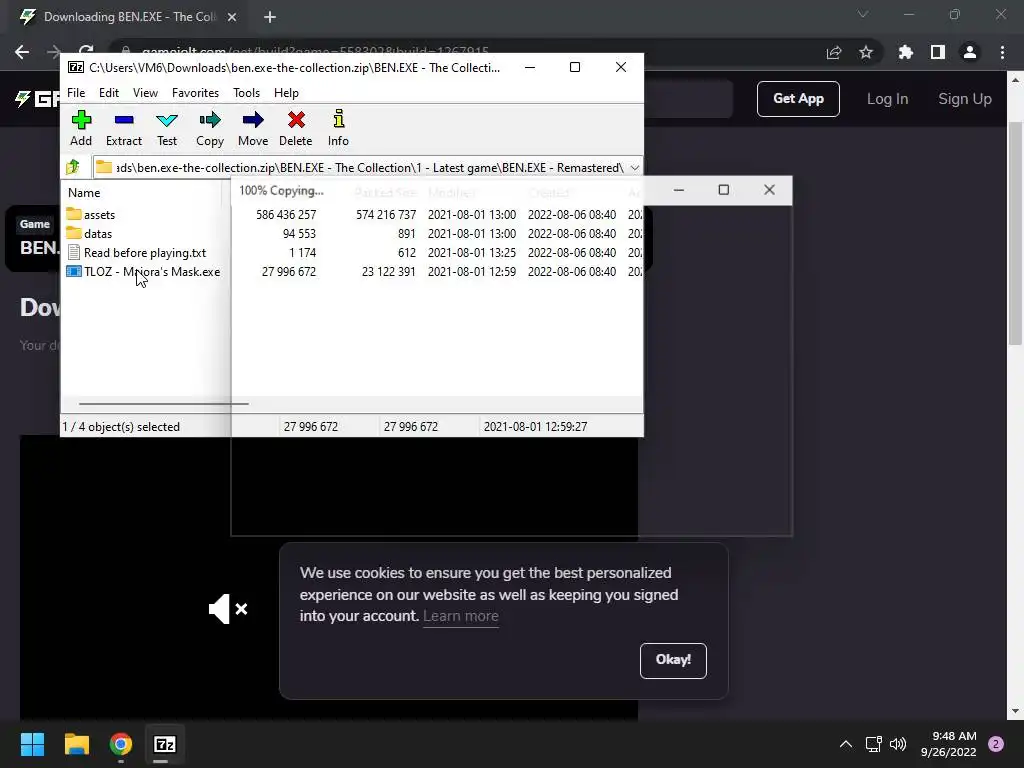
Task: Toggle Chrome side panel icon
Action: point(938,52)
